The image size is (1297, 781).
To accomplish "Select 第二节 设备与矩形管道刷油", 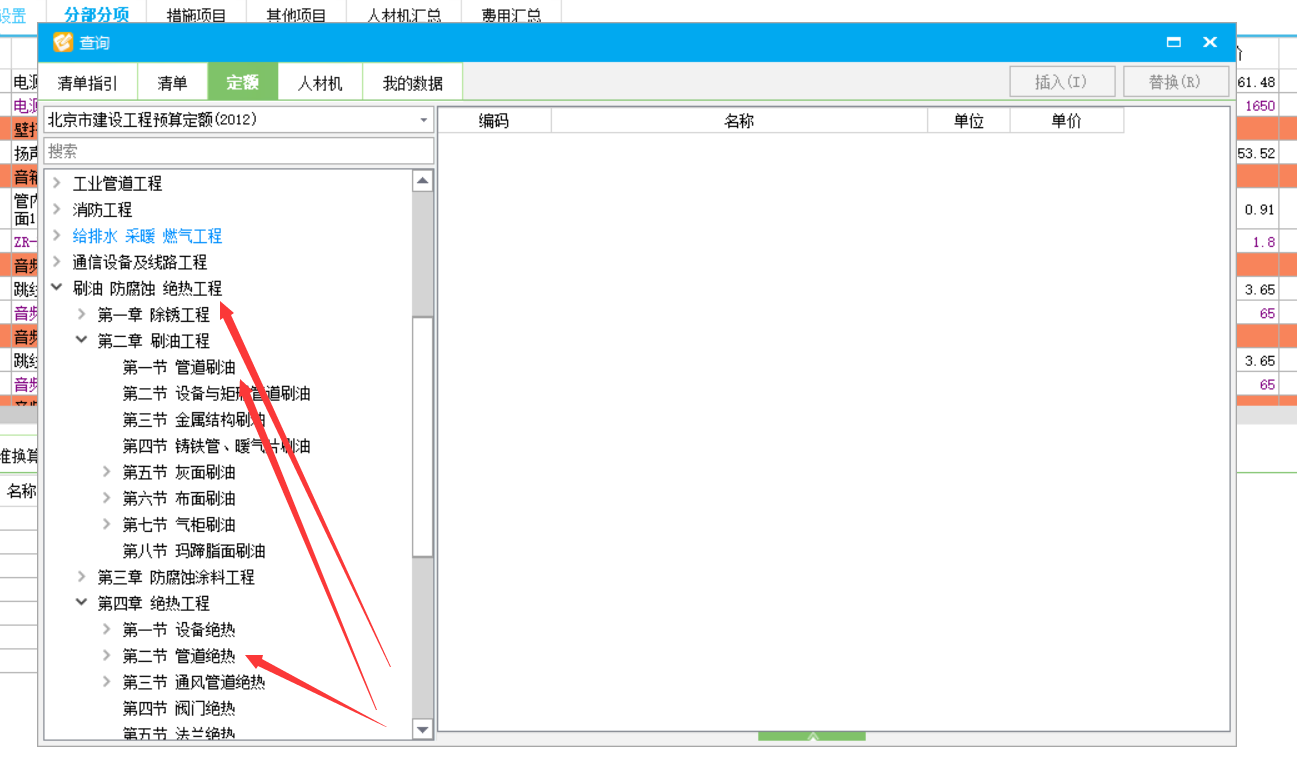I will 216,393.
